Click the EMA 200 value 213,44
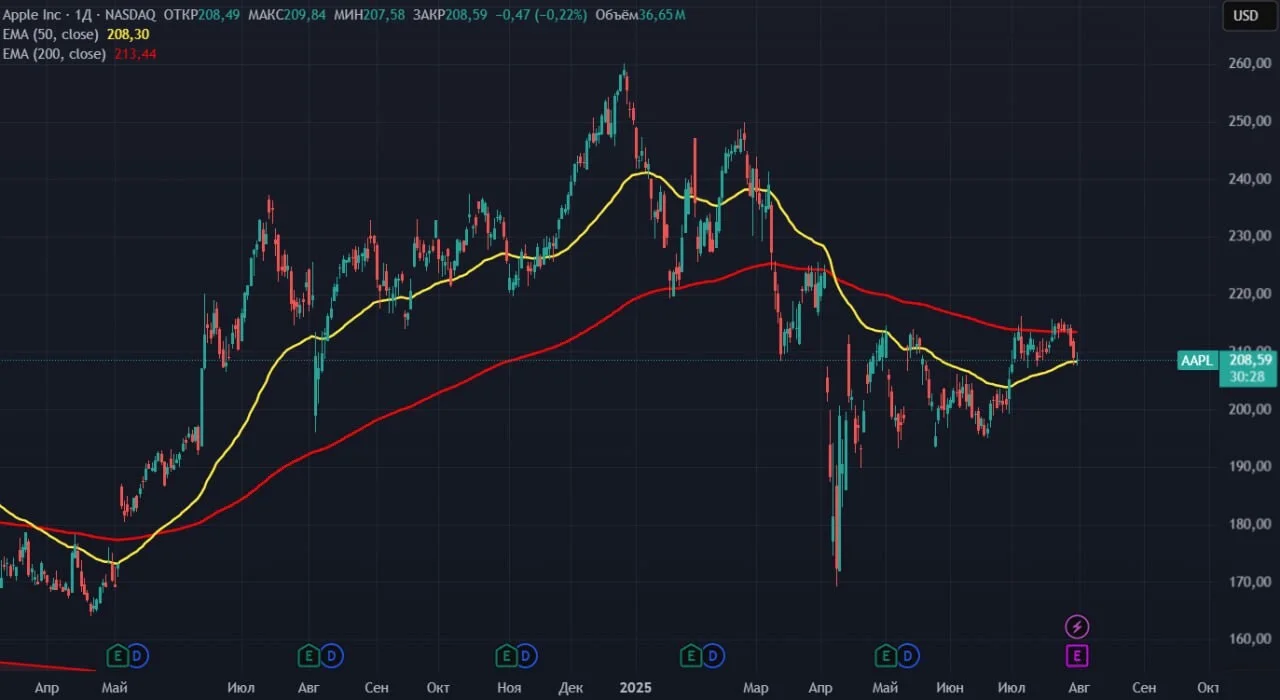The height and width of the screenshot is (700, 1280). pyautogui.click(x=137, y=54)
